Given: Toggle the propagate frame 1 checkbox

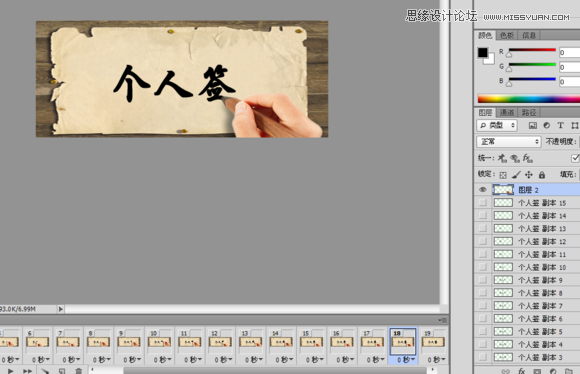Looking at the screenshot, I should point(576,158).
